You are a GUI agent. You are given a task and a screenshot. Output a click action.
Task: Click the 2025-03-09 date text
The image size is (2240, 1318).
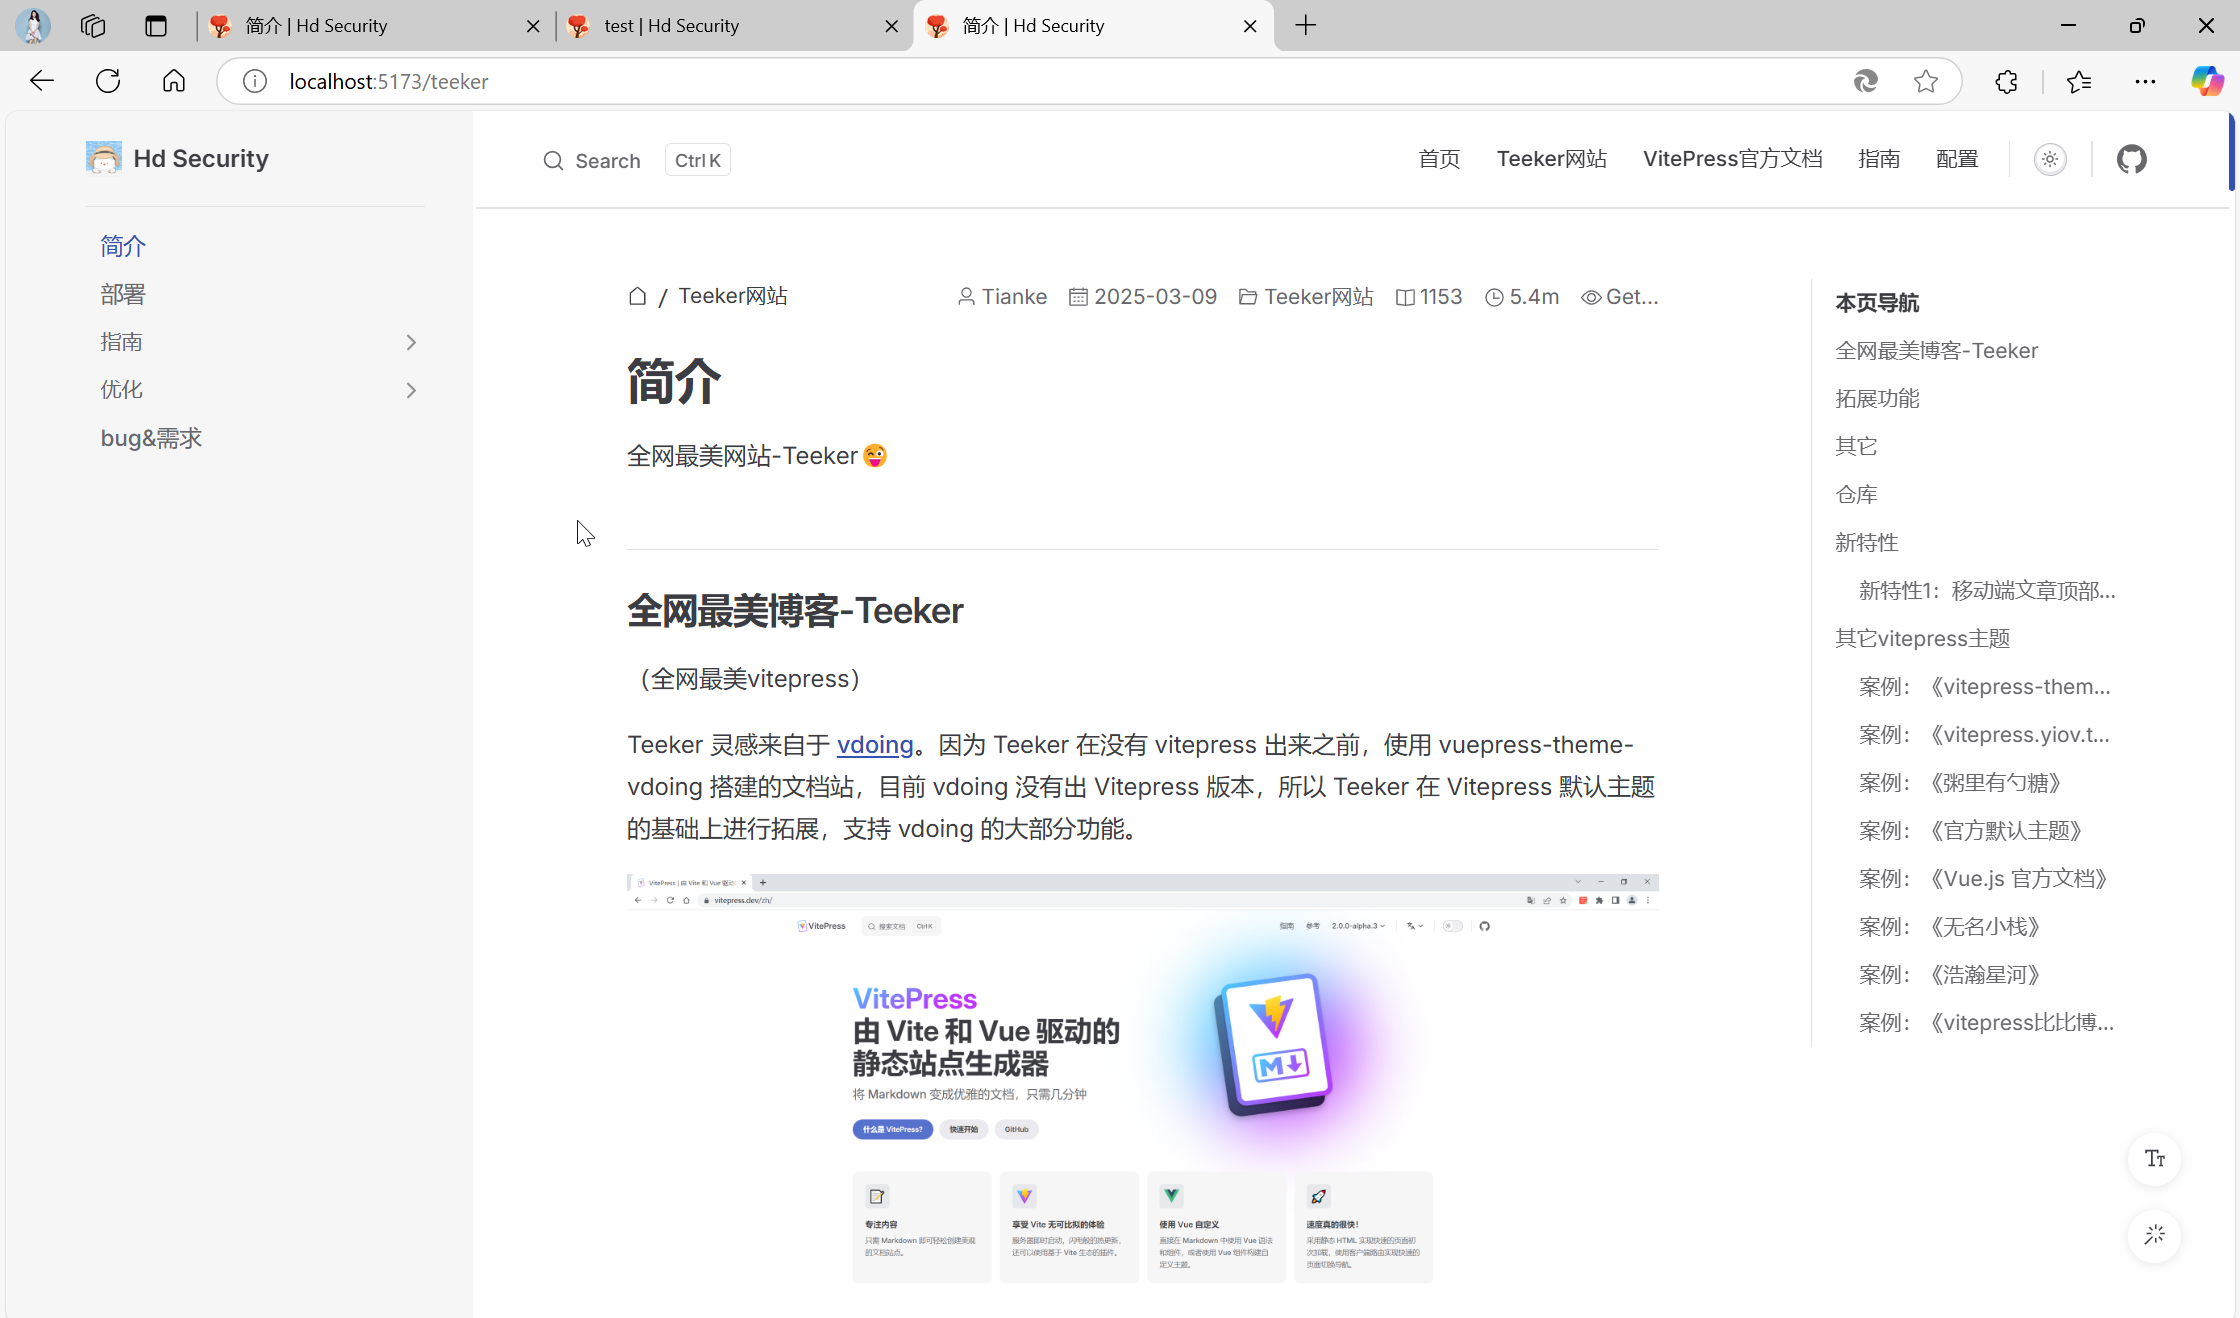point(1155,297)
